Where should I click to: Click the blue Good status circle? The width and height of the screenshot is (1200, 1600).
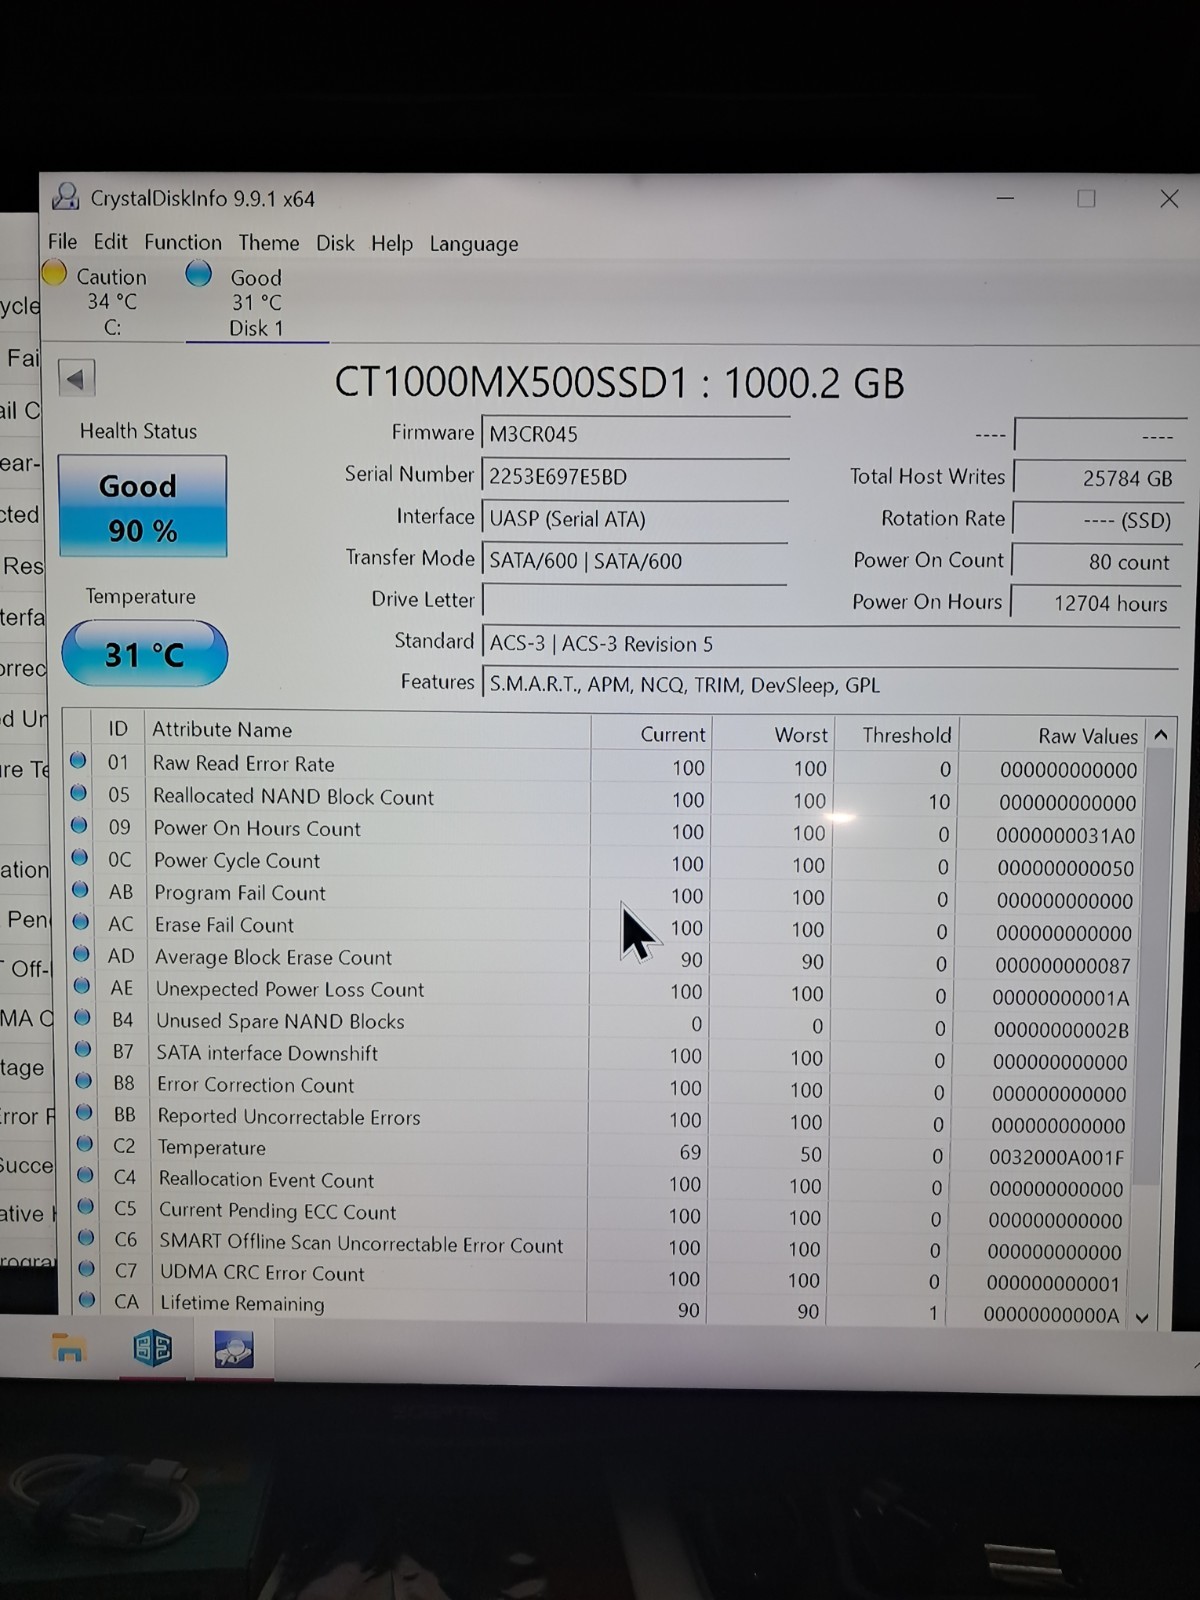[x=199, y=273]
